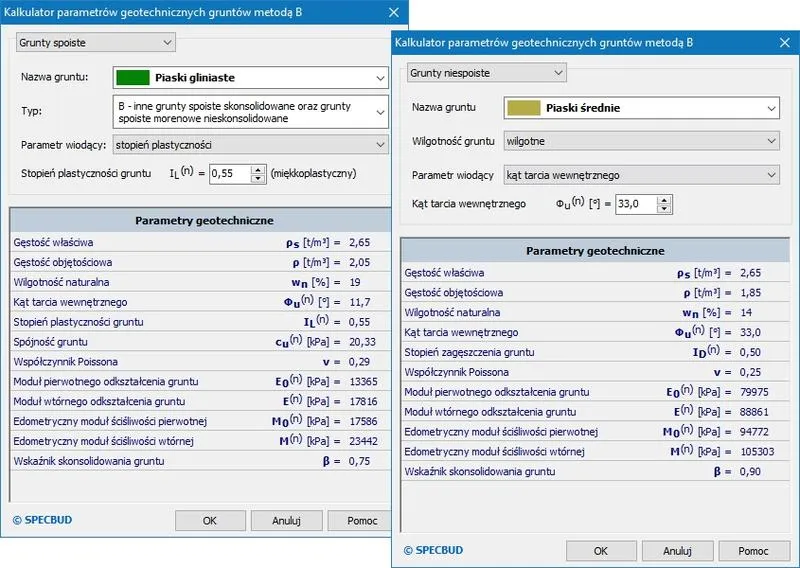Open the Typ dropdown for consolidated soils

click(x=250, y=111)
